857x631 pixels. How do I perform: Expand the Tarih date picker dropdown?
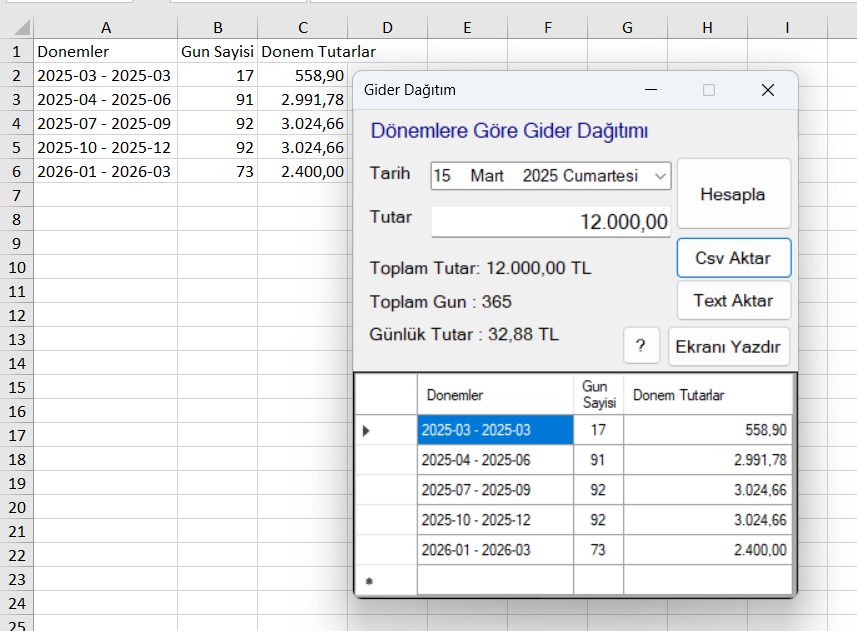(660, 176)
